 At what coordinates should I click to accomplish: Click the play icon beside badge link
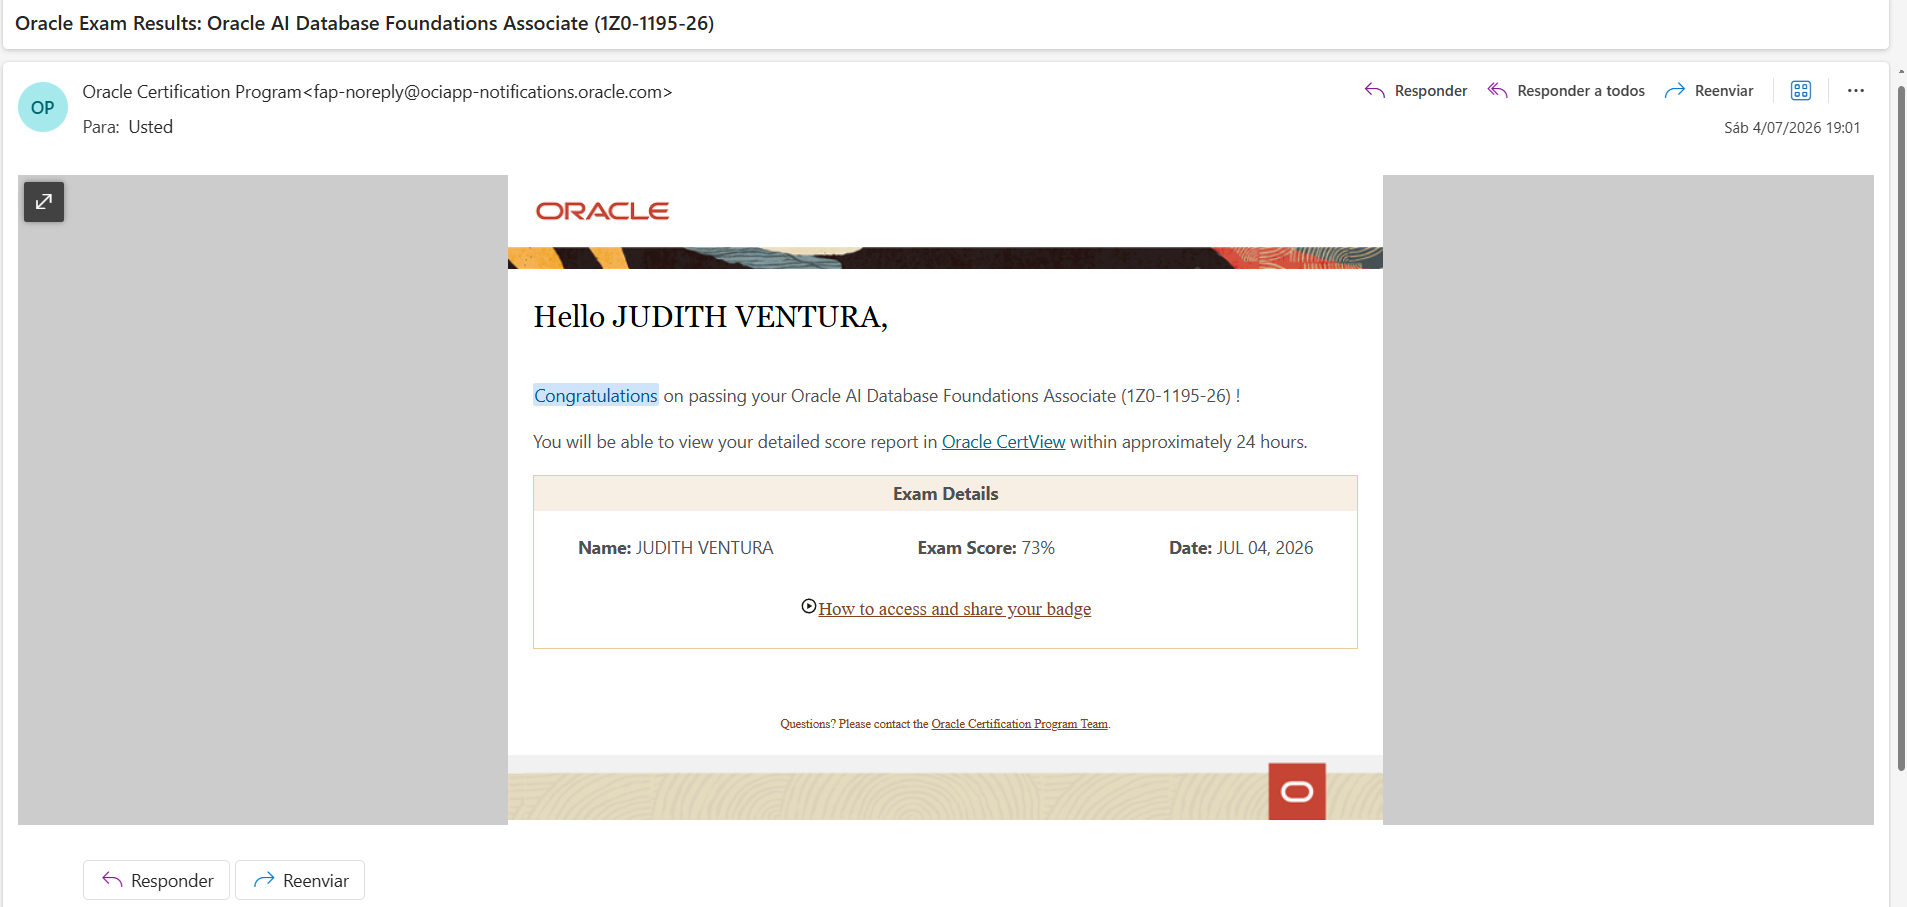point(809,607)
